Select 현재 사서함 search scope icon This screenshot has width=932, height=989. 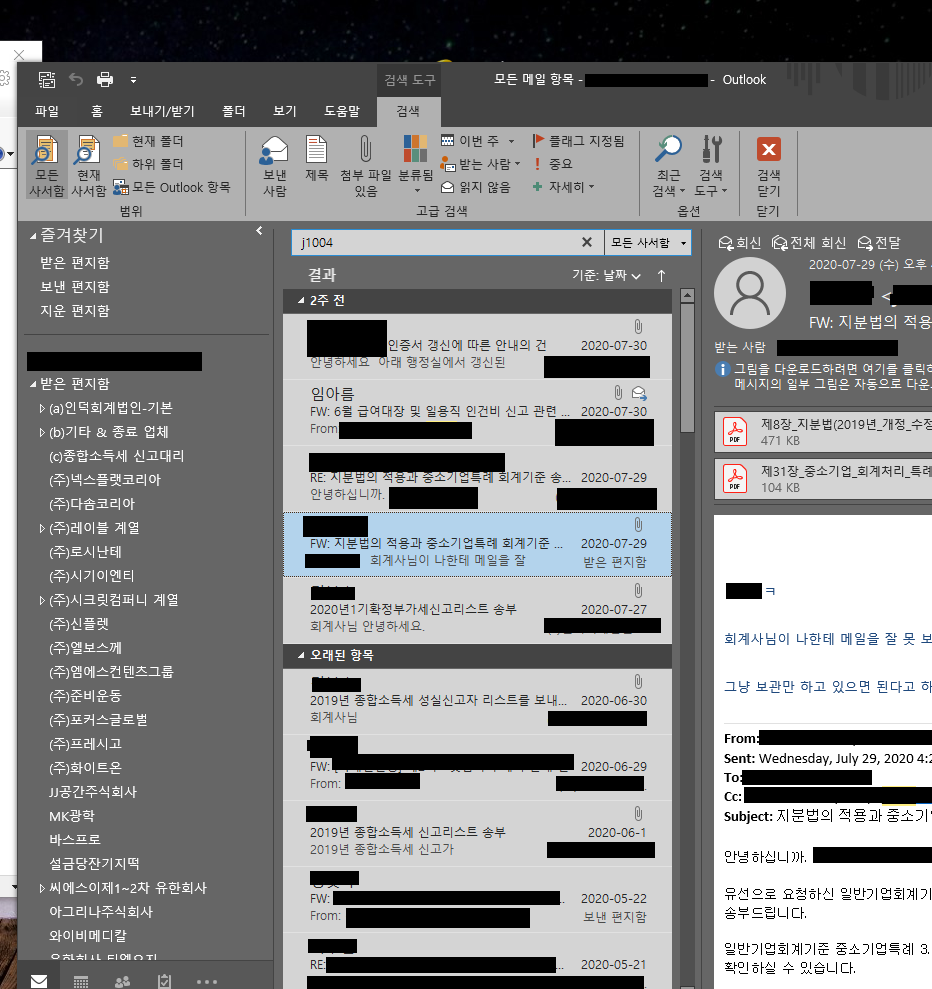coord(88,165)
